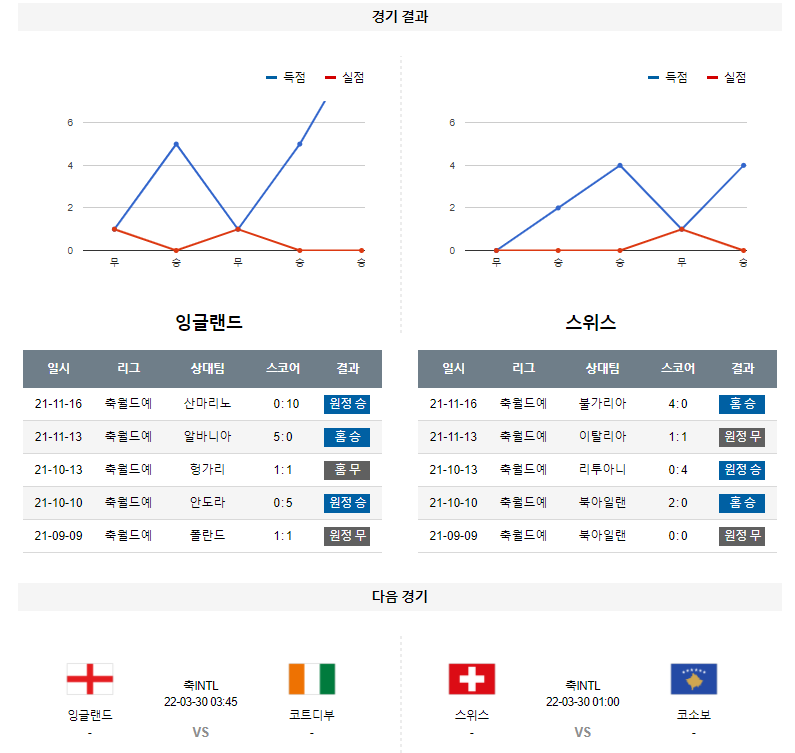Click the 원정 승 badge for 안도라
The width and height of the screenshot is (795, 753).
[347, 503]
